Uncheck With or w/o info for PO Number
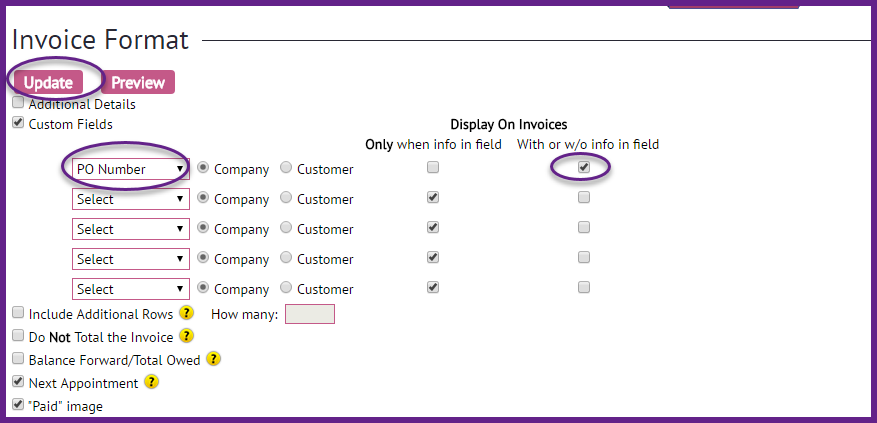This screenshot has height=423, width=877. tap(584, 167)
